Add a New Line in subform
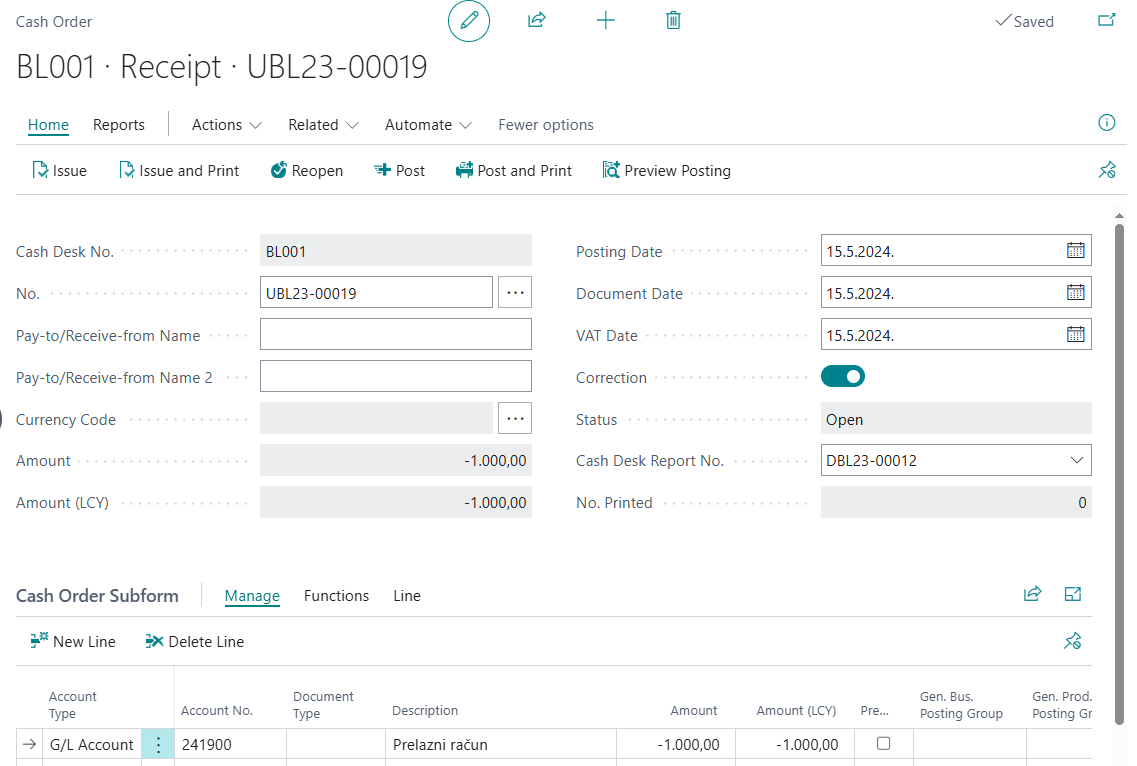 pyautogui.click(x=73, y=641)
